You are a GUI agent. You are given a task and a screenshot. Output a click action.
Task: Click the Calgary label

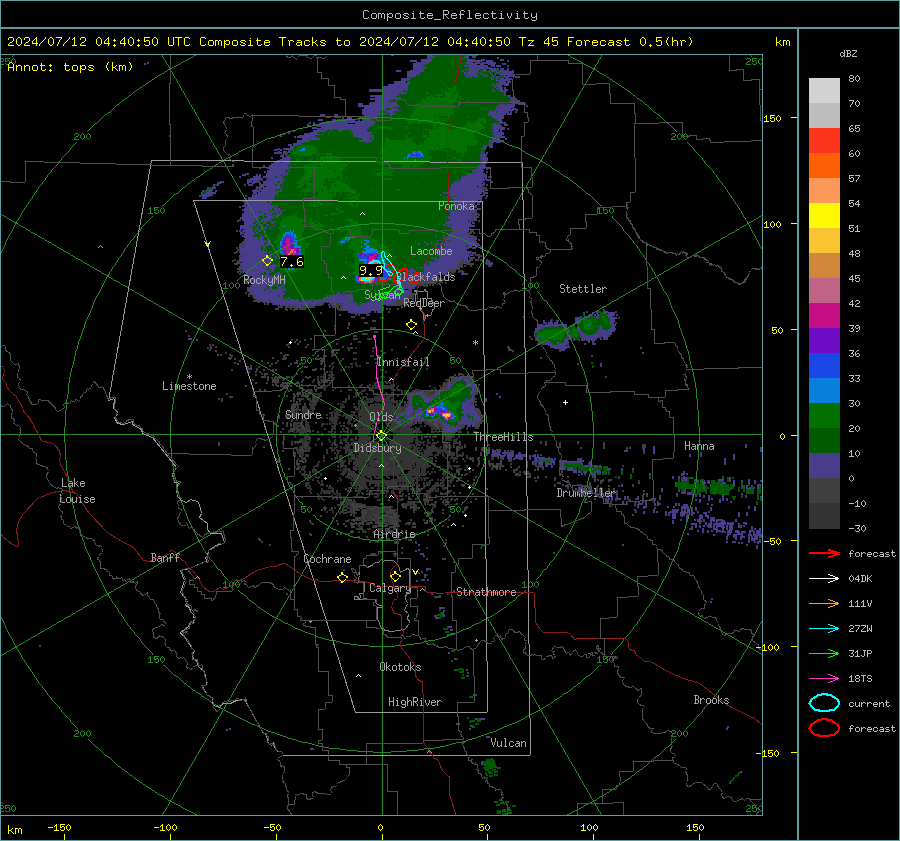coord(390,588)
